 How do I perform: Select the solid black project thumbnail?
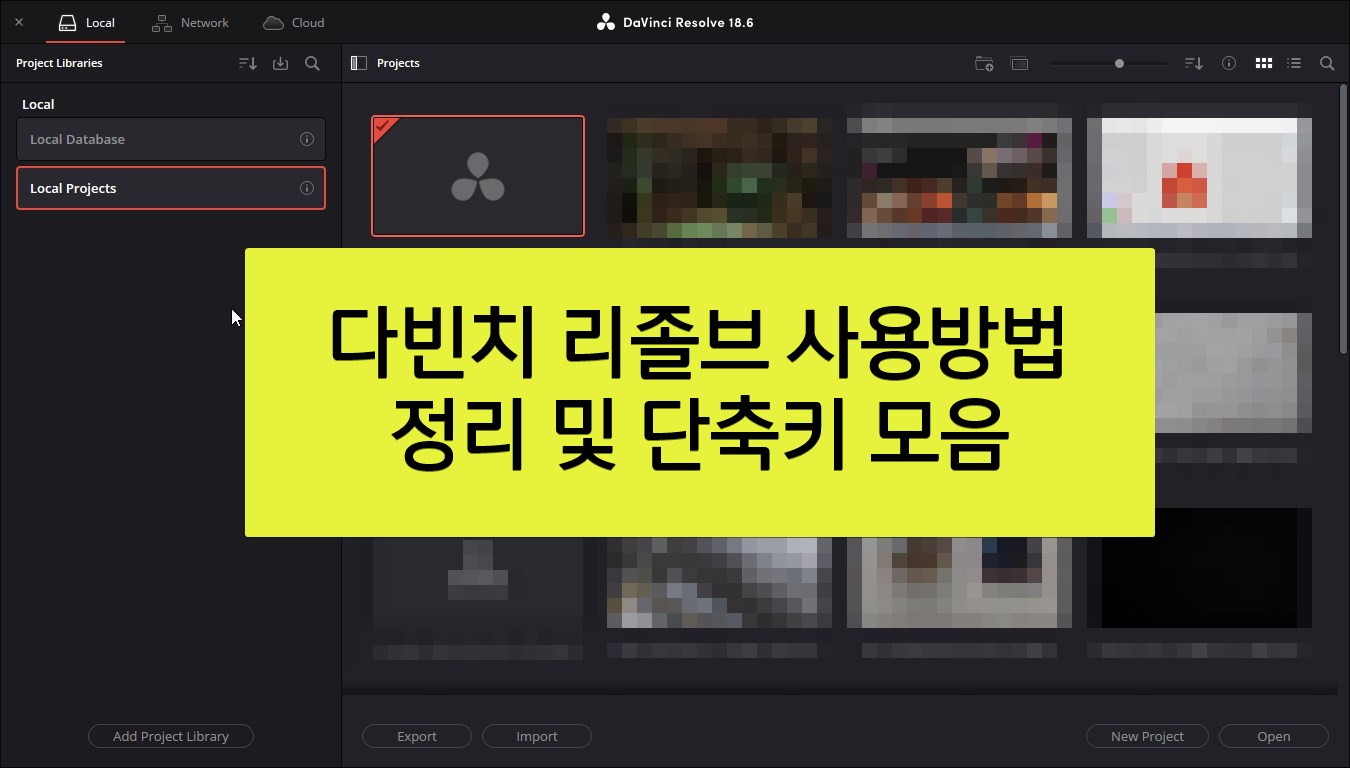1199,568
